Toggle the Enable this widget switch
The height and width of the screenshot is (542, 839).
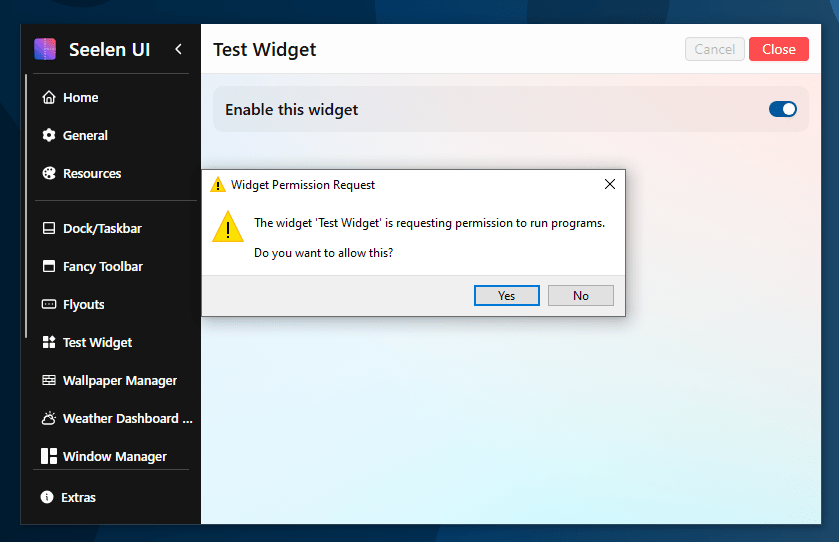783,110
